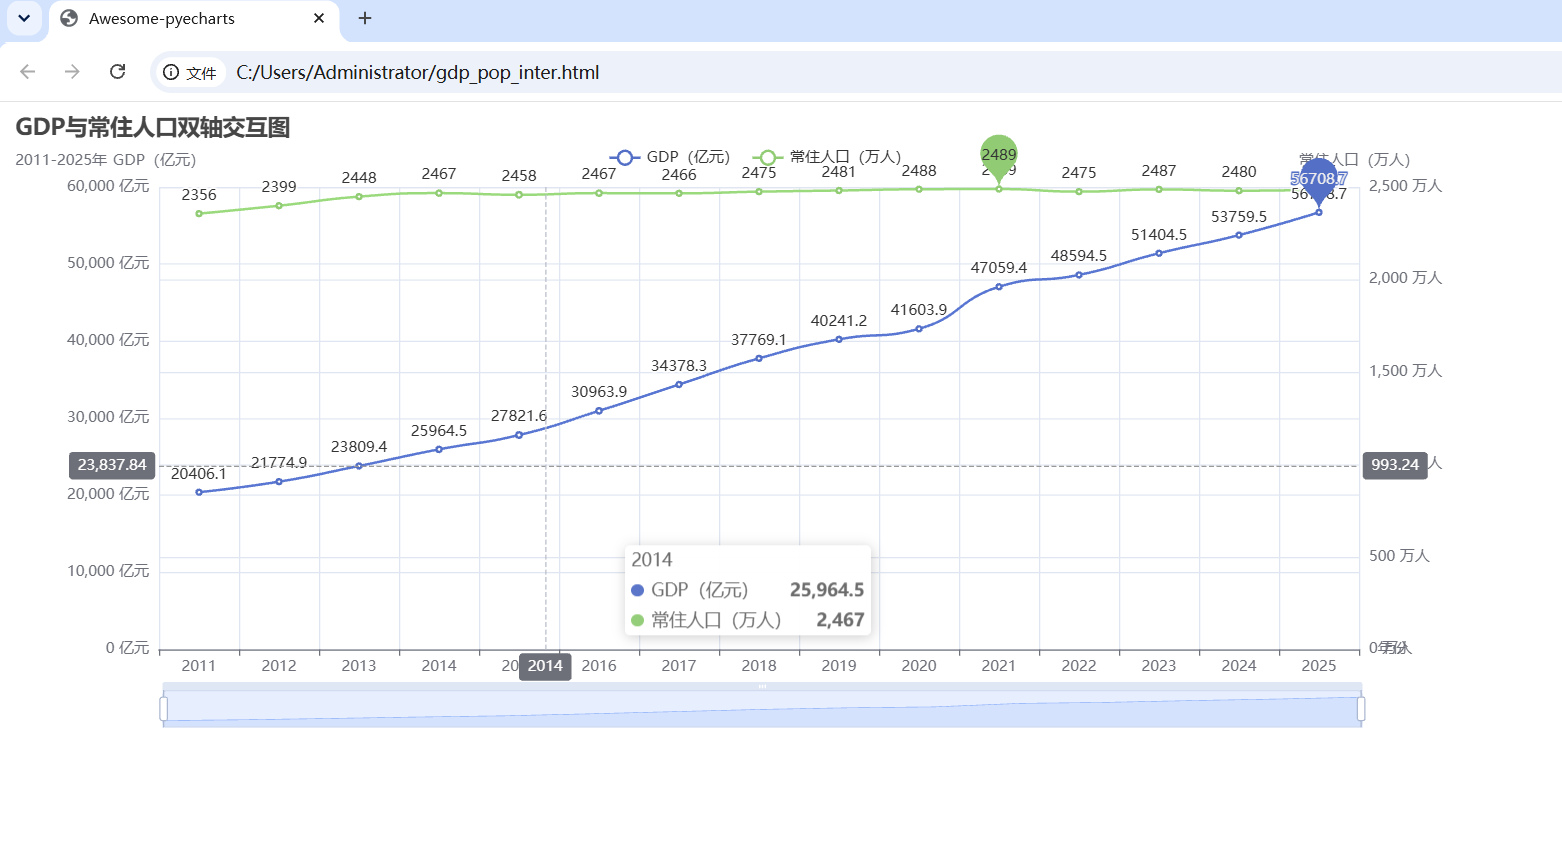This screenshot has width=1562, height=850.
Task: Select population data point labeled 2448
Action: click(359, 196)
